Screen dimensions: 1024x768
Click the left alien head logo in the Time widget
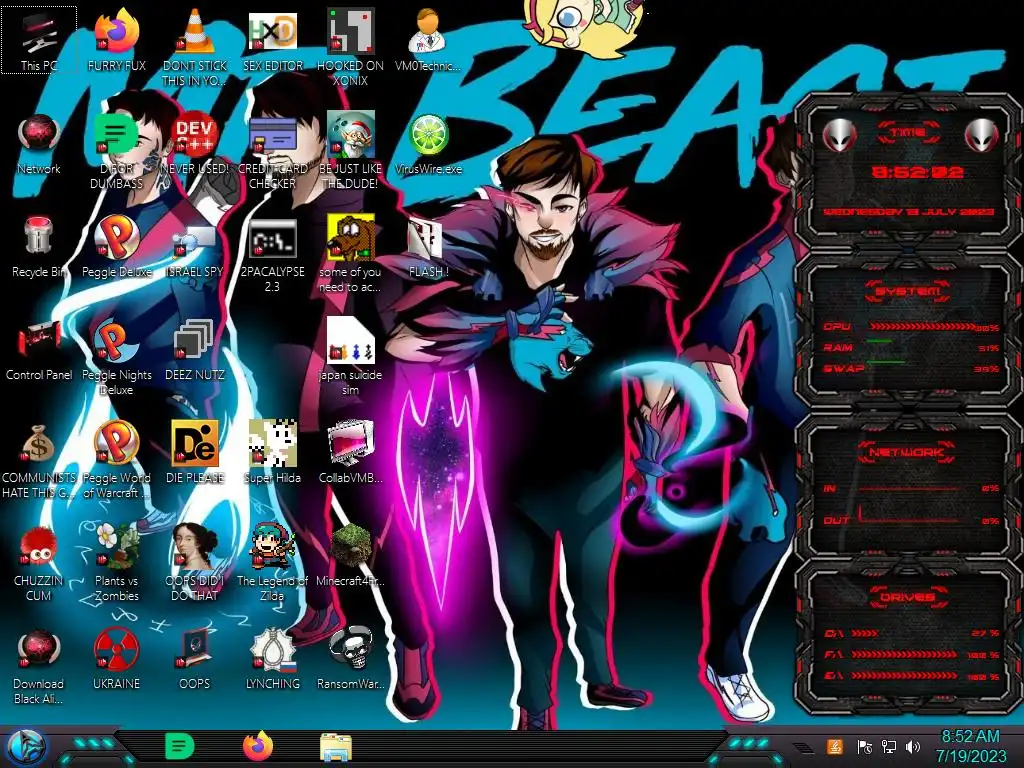click(x=840, y=136)
